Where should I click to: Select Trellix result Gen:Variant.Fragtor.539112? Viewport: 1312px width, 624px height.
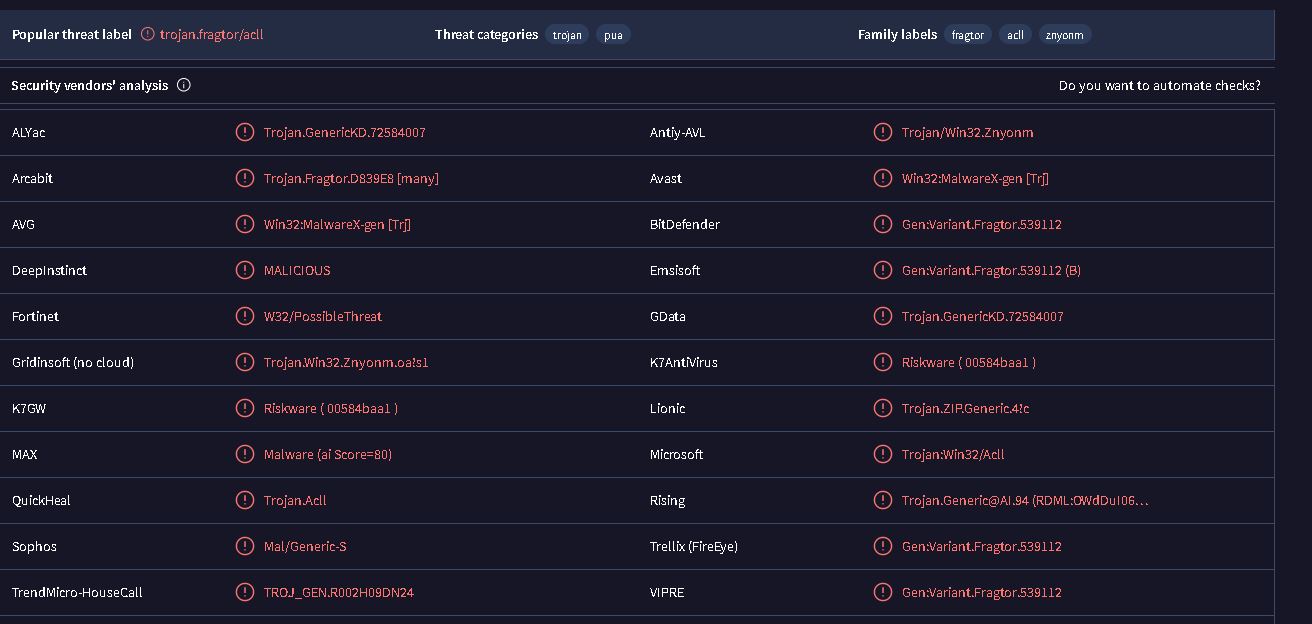(982, 546)
